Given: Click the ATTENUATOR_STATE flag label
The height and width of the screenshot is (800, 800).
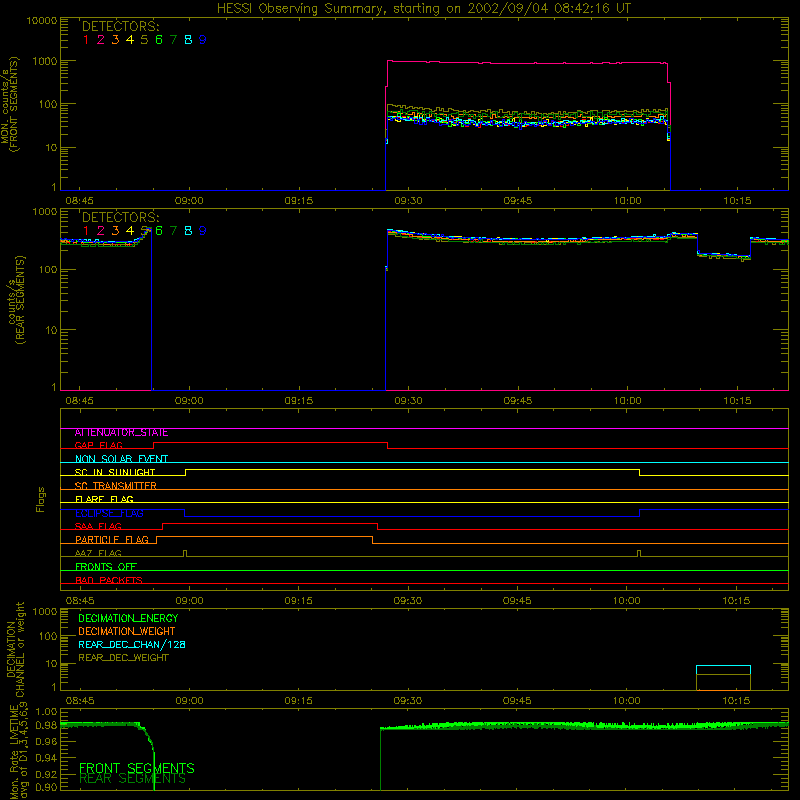Looking at the screenshot, I should tap(121, 433).
